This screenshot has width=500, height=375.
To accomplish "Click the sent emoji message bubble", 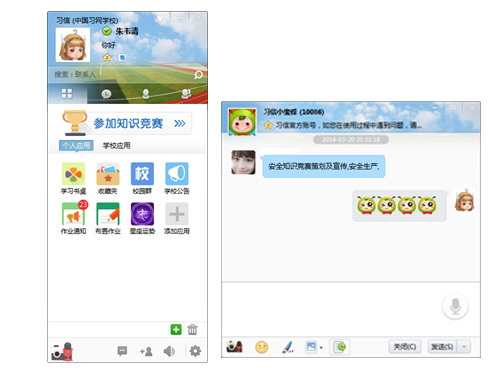I will [400, 206].
